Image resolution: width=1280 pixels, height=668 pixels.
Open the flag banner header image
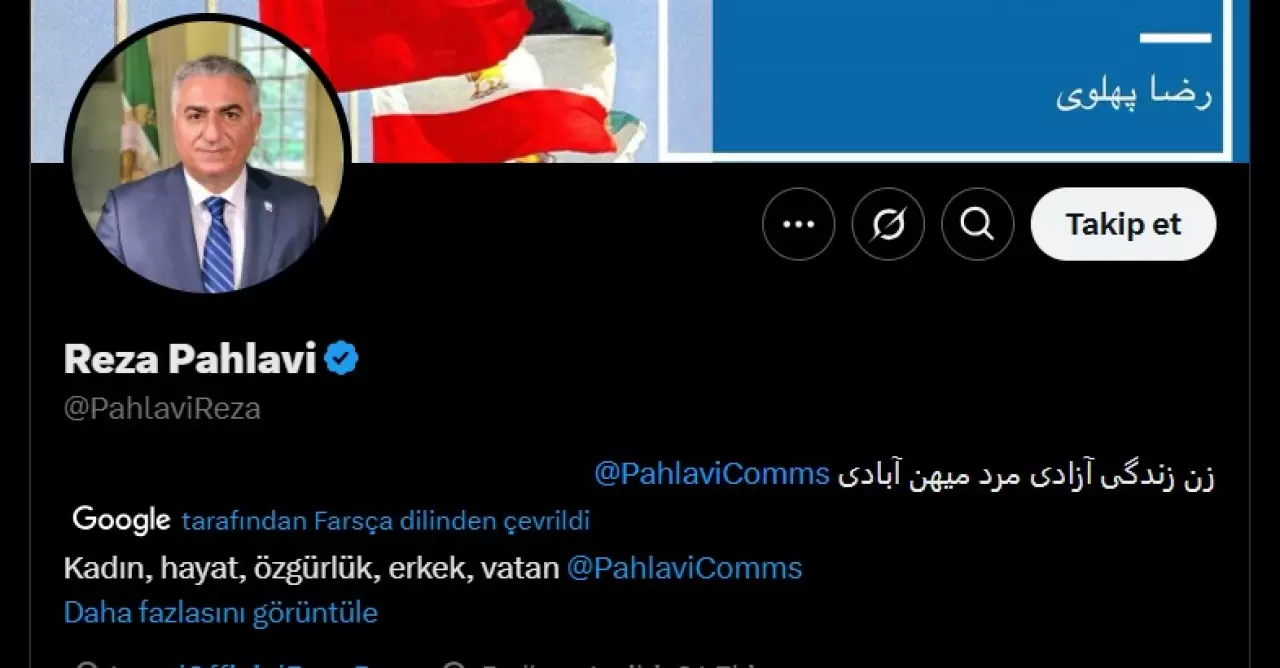tap(640, 80)
